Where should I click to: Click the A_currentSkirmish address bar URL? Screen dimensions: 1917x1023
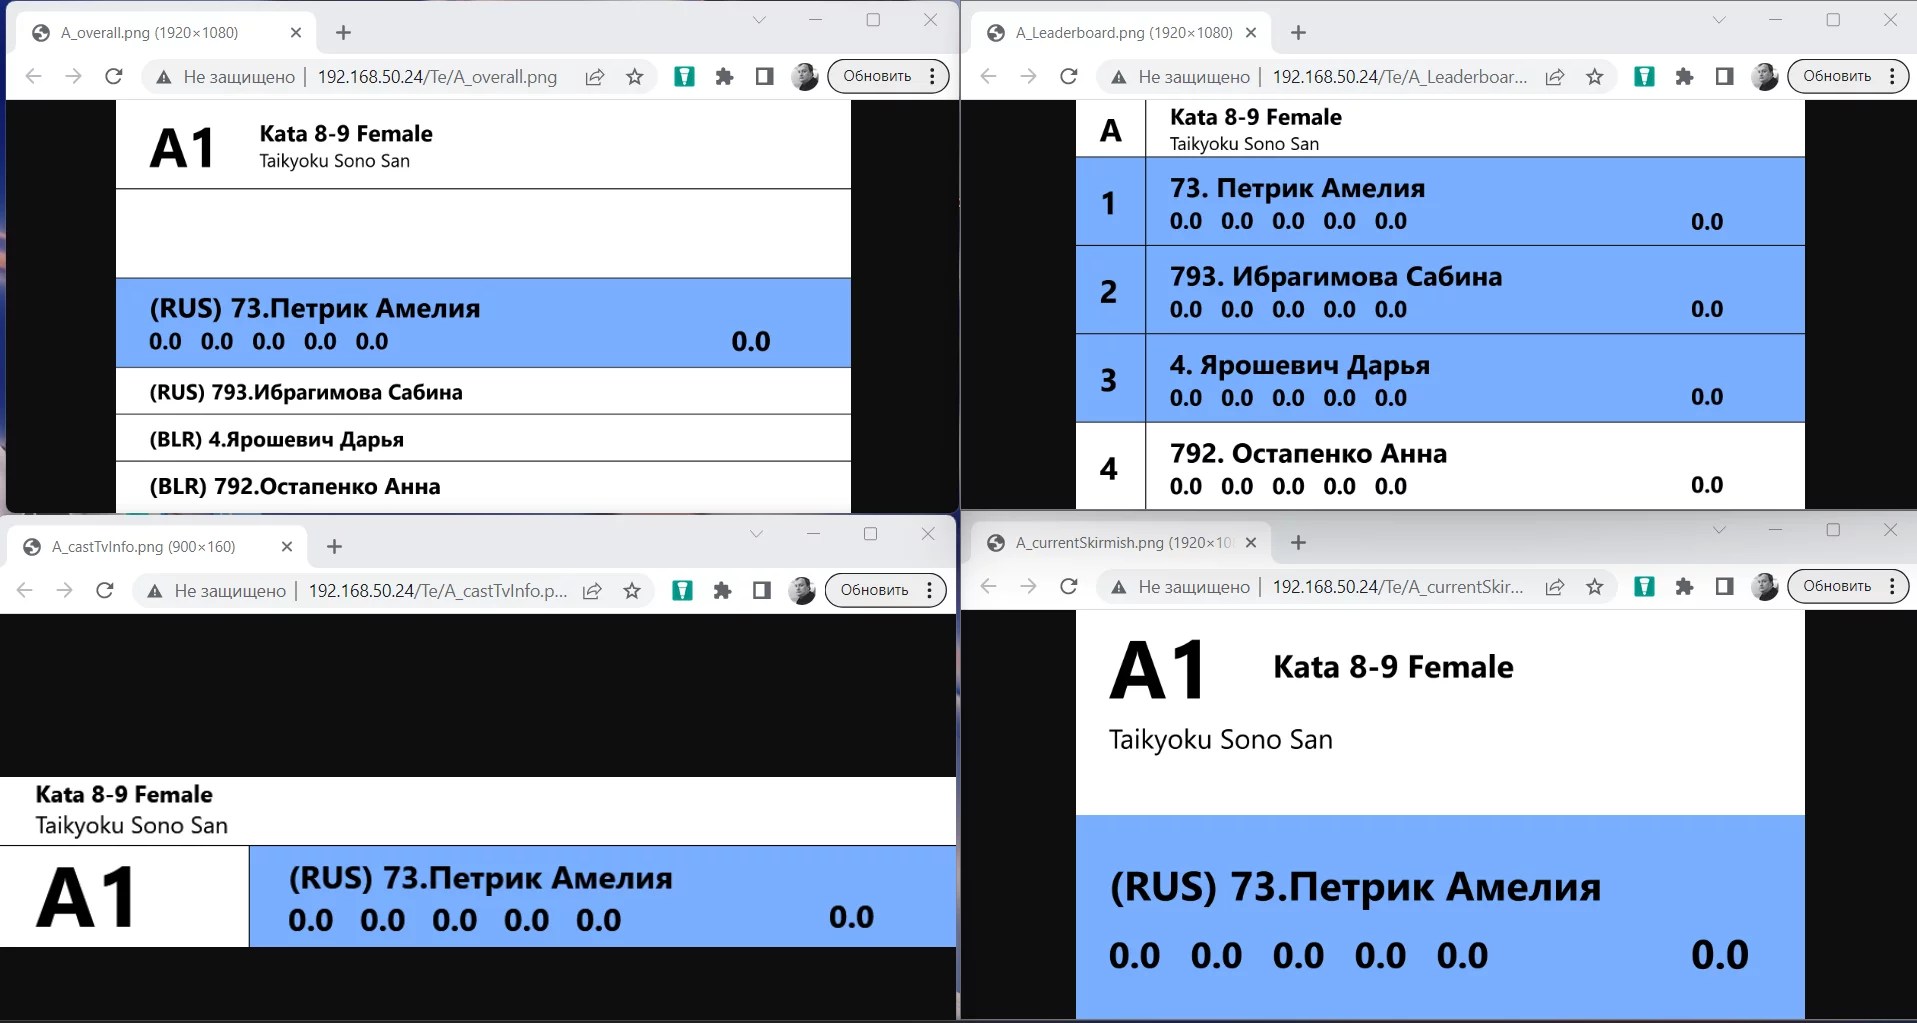point(1397,587)
